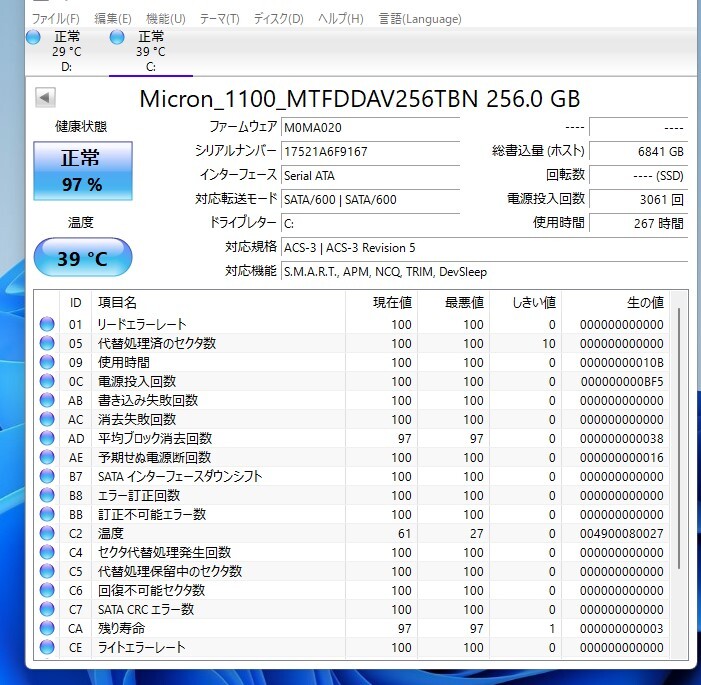
Task: Click status circle for AC 消去失敗回数
Action: 47,419
